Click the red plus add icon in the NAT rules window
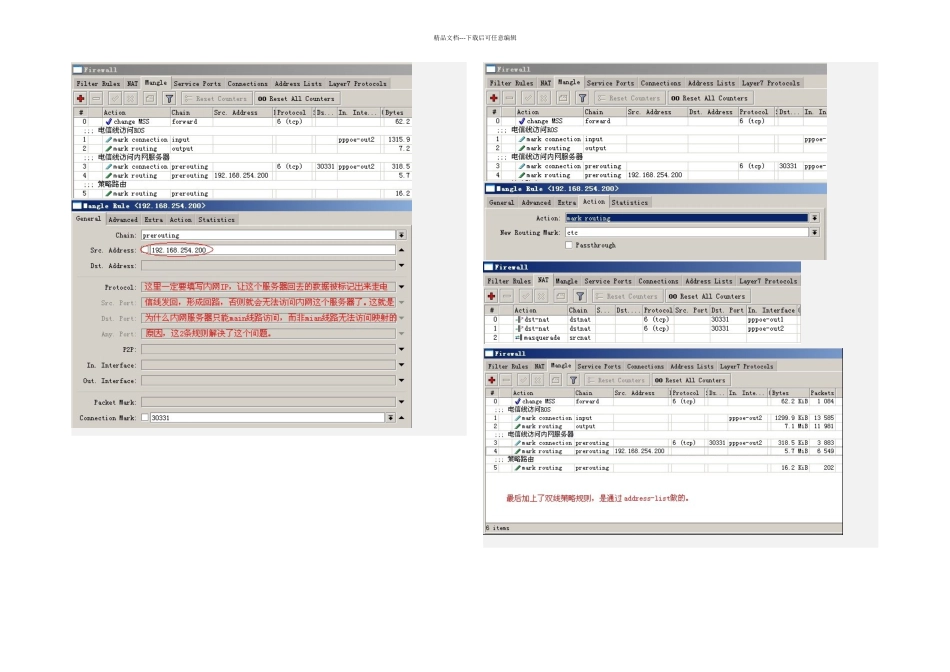 (x=493, y=296)
